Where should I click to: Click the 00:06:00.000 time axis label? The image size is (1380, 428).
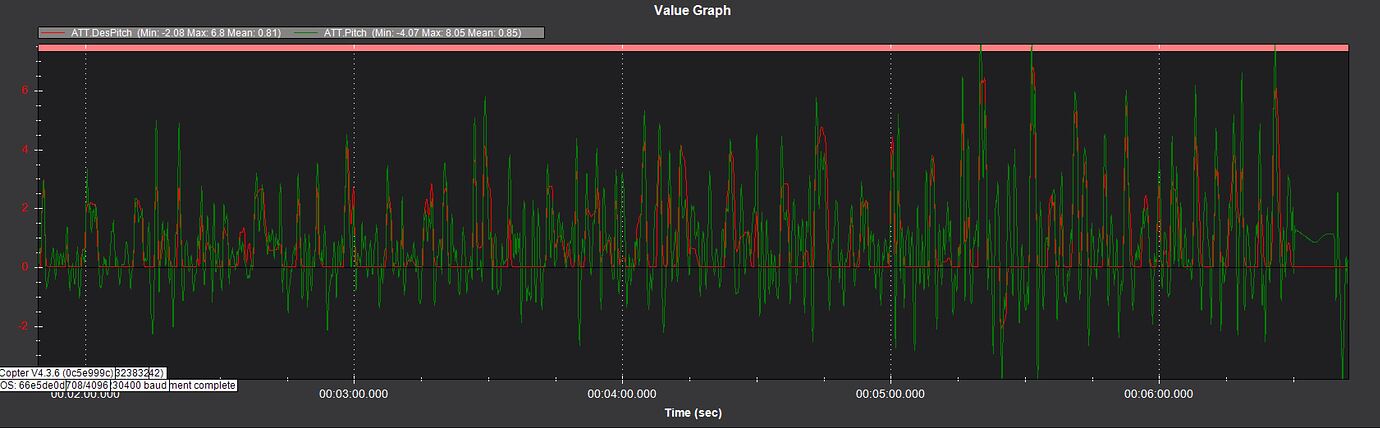tap(1158, 394)
